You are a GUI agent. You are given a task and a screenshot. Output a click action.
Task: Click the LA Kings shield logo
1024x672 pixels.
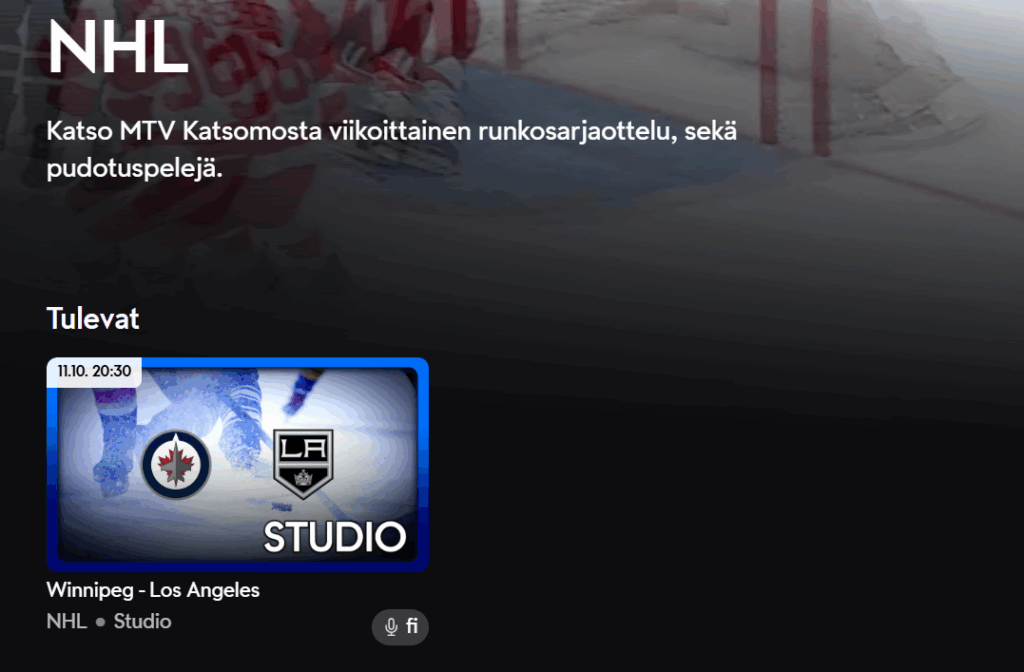[x=303, y=463]
